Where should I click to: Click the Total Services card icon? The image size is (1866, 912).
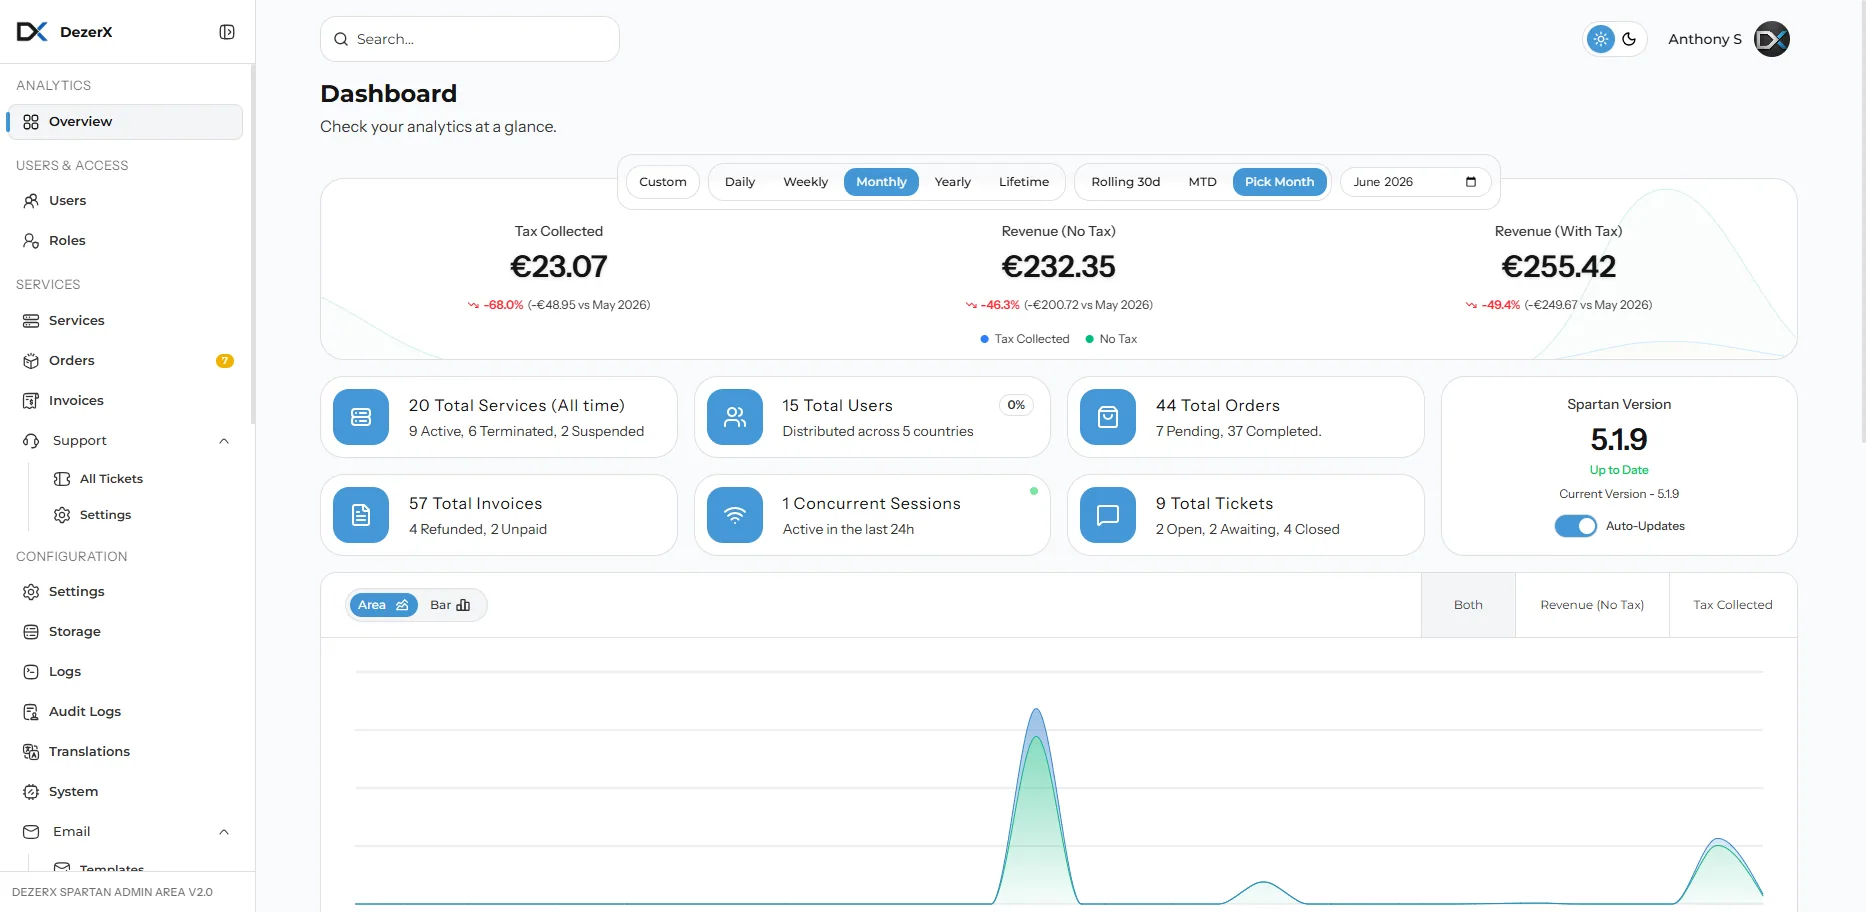coord(361,417)
